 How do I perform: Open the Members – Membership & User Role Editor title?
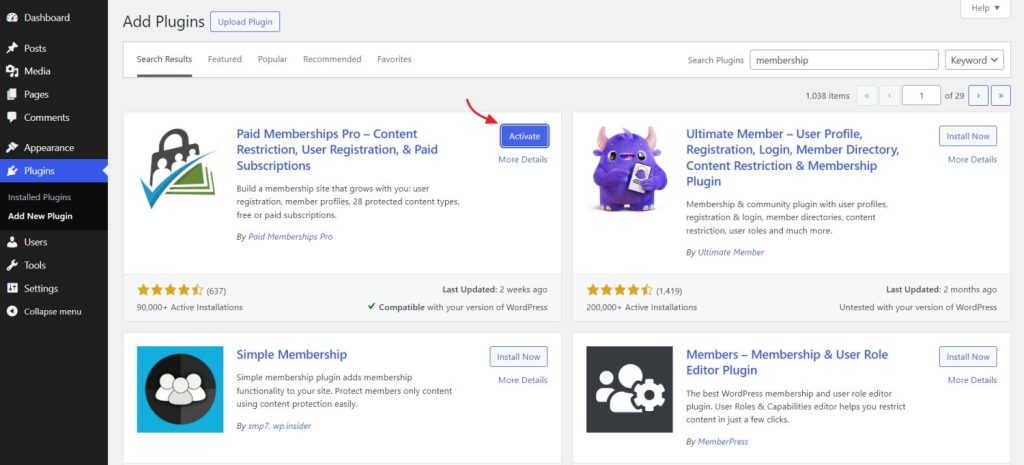point(787,362)
